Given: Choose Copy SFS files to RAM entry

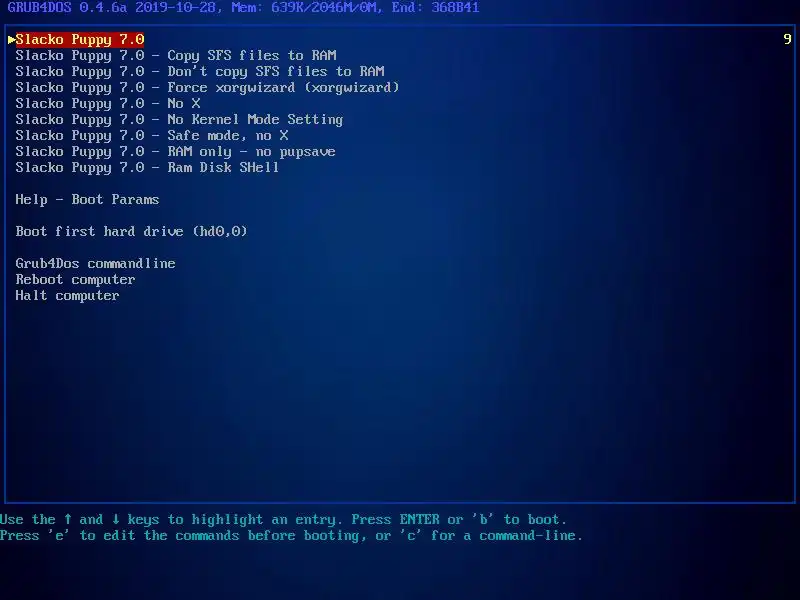Looking at the screenshot, I should [176, 56].
